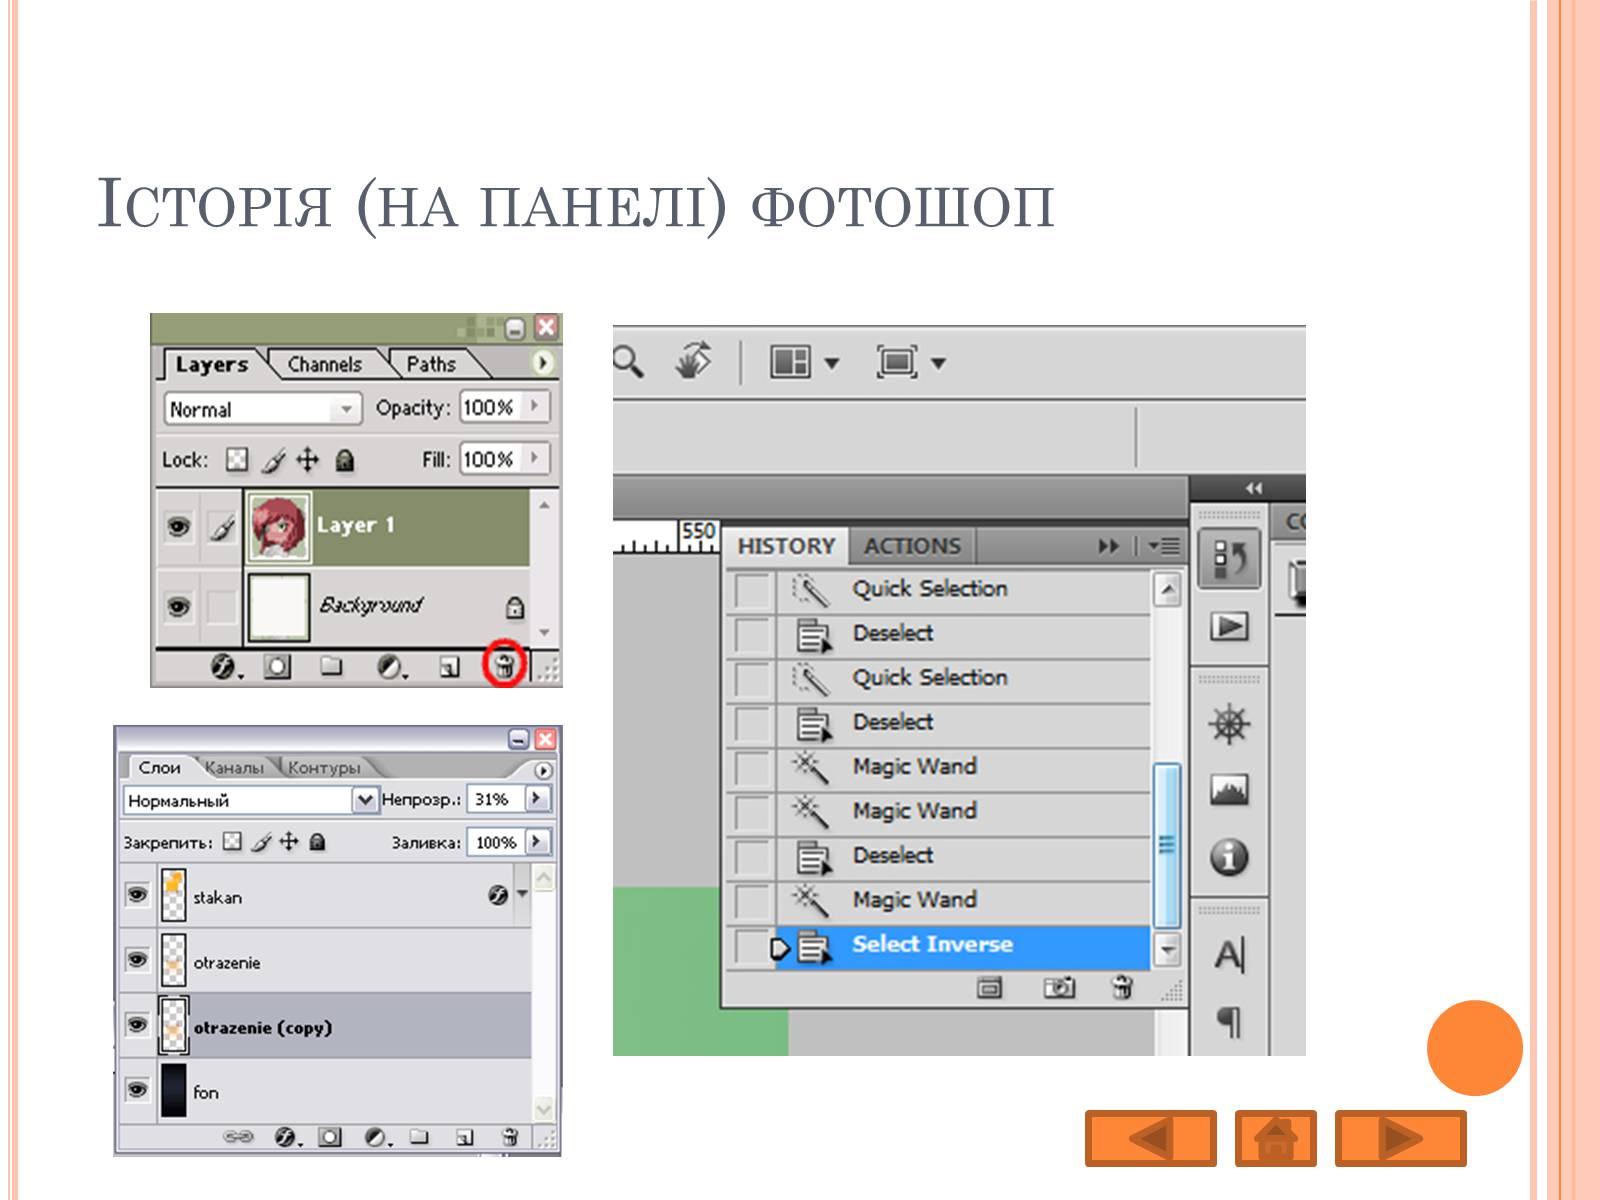
Task: Open History panel flyout menu
Action: [x=1164, y=546]
